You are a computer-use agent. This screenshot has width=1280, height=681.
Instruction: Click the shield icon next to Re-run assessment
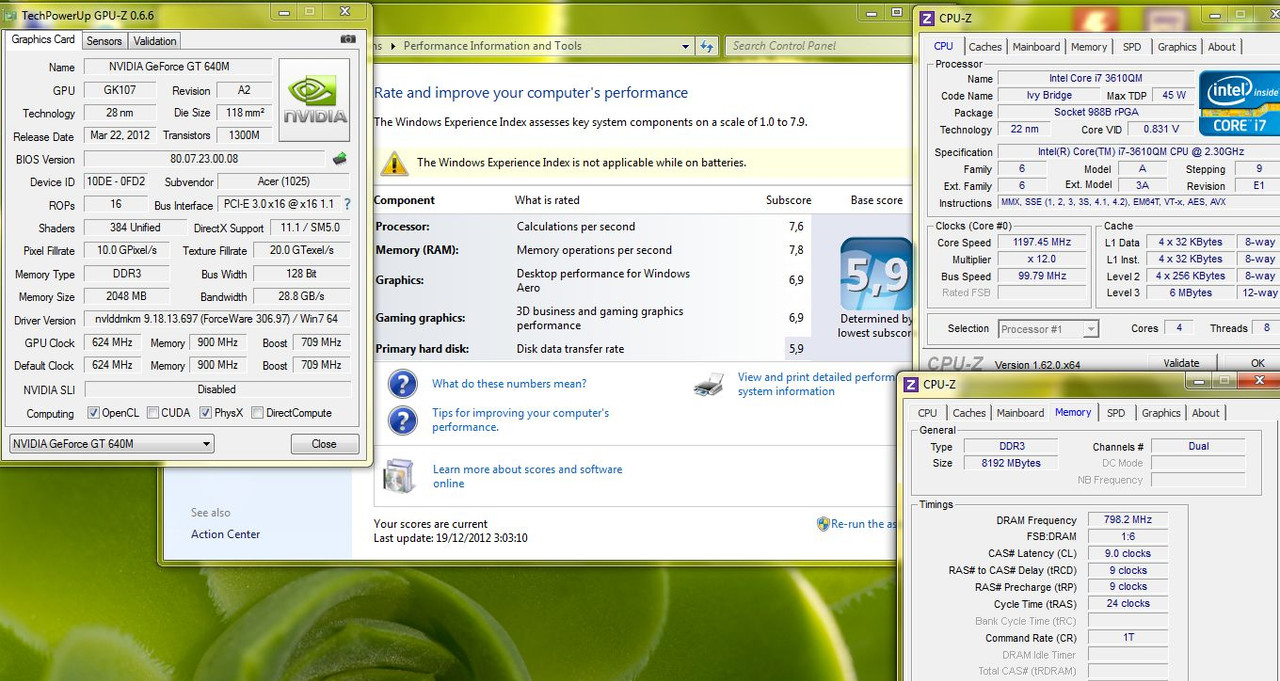[x=823, y=523]
